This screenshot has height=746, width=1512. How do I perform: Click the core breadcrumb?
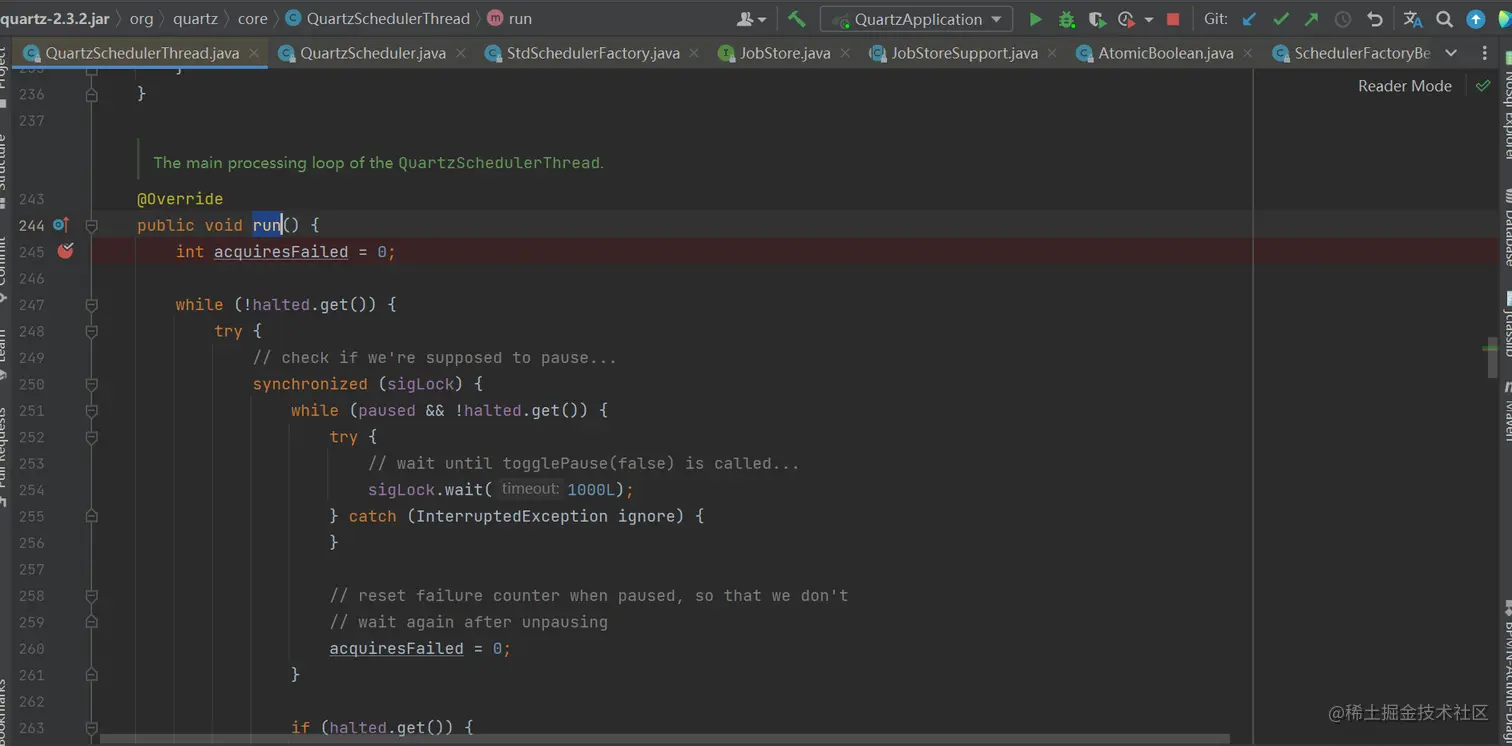tap(252, 19)
